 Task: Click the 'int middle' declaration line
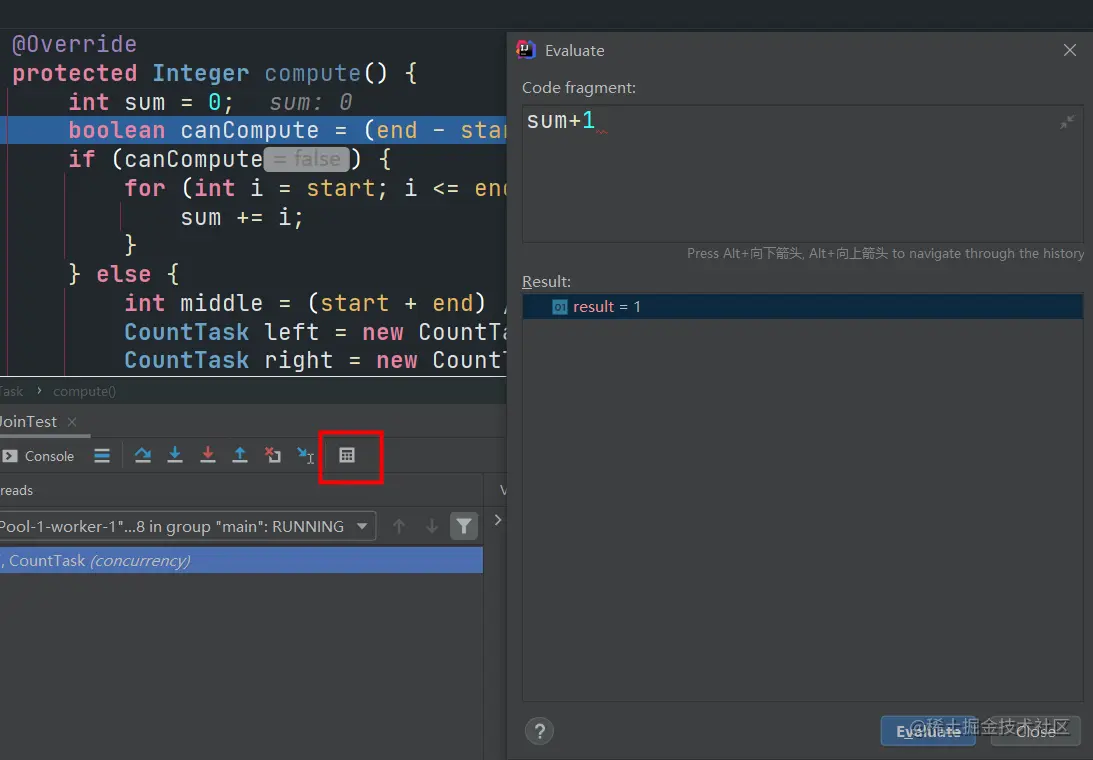[315, 303]
